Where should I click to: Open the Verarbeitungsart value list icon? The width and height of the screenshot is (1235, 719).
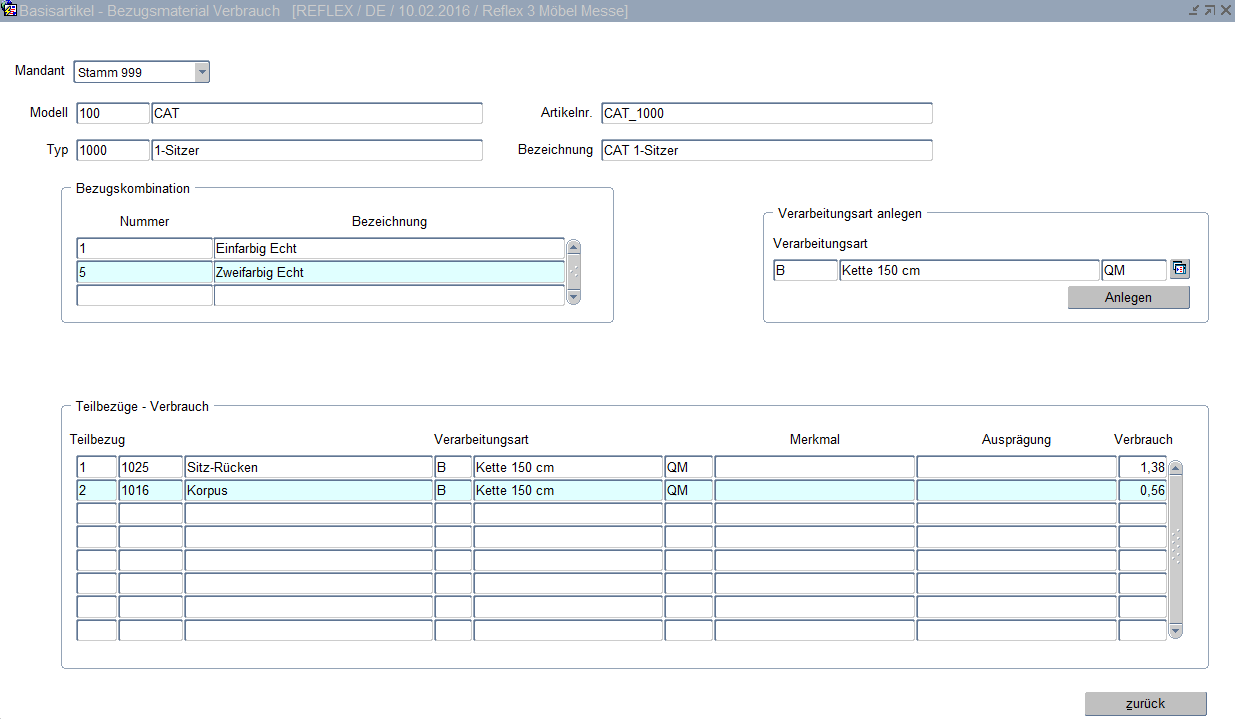coord(1180,269)
